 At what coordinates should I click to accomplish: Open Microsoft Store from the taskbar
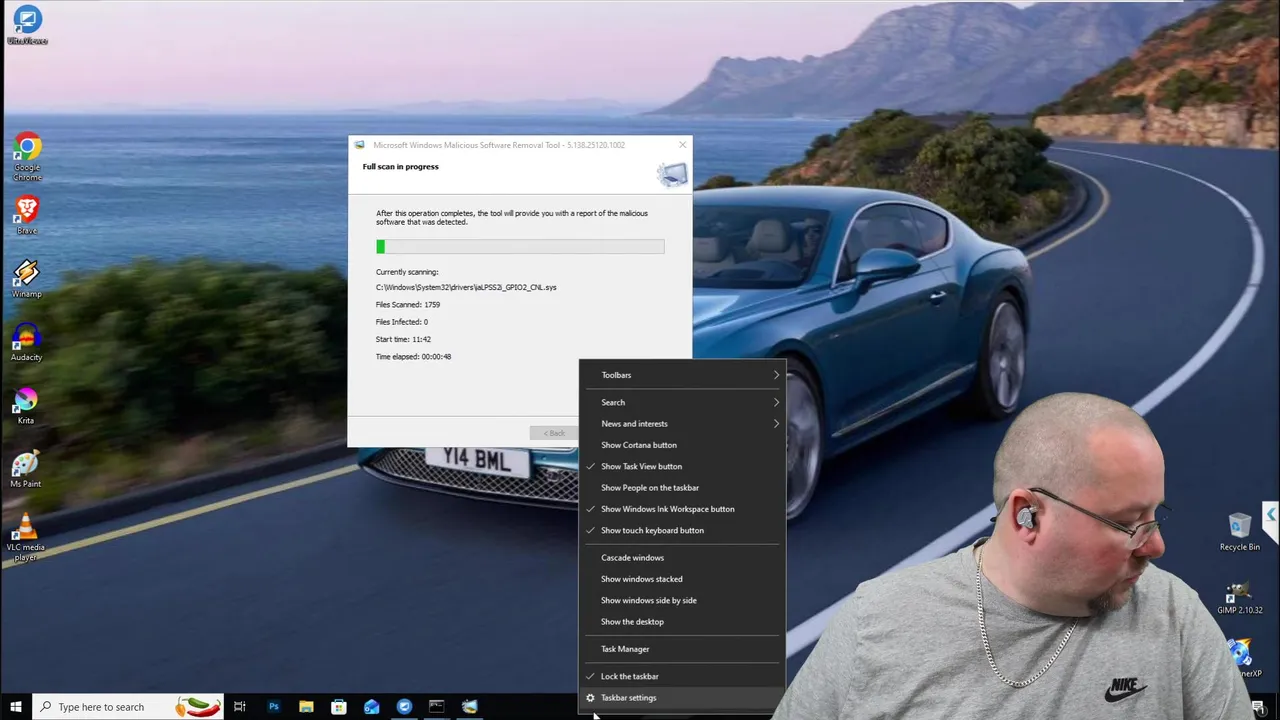(339, 707)
